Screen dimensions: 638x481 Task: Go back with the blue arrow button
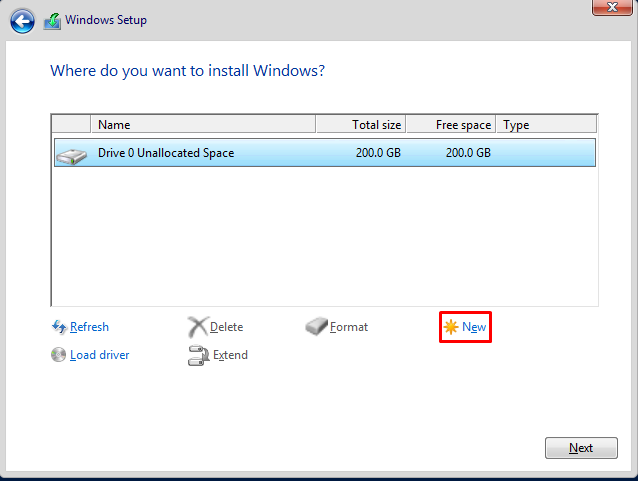click(x=22, y=21)
